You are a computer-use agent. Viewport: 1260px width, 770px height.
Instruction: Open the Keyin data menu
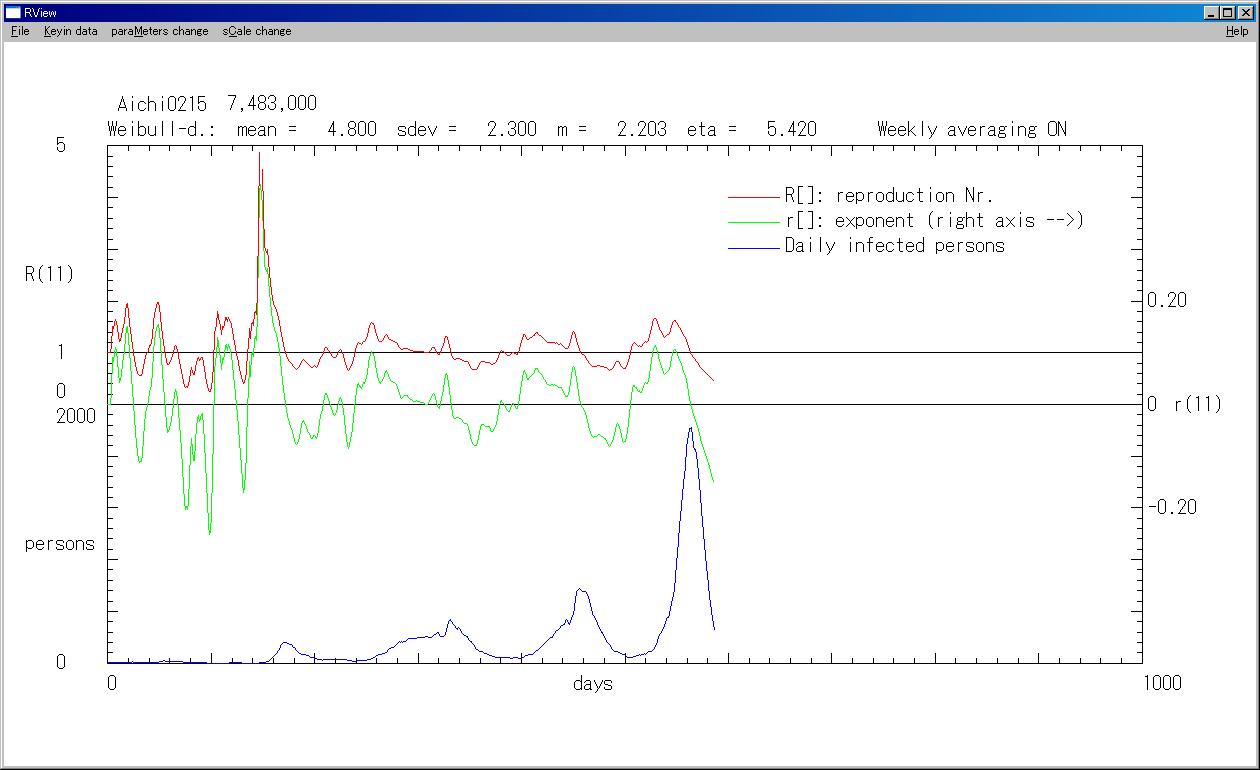(70, 31)
